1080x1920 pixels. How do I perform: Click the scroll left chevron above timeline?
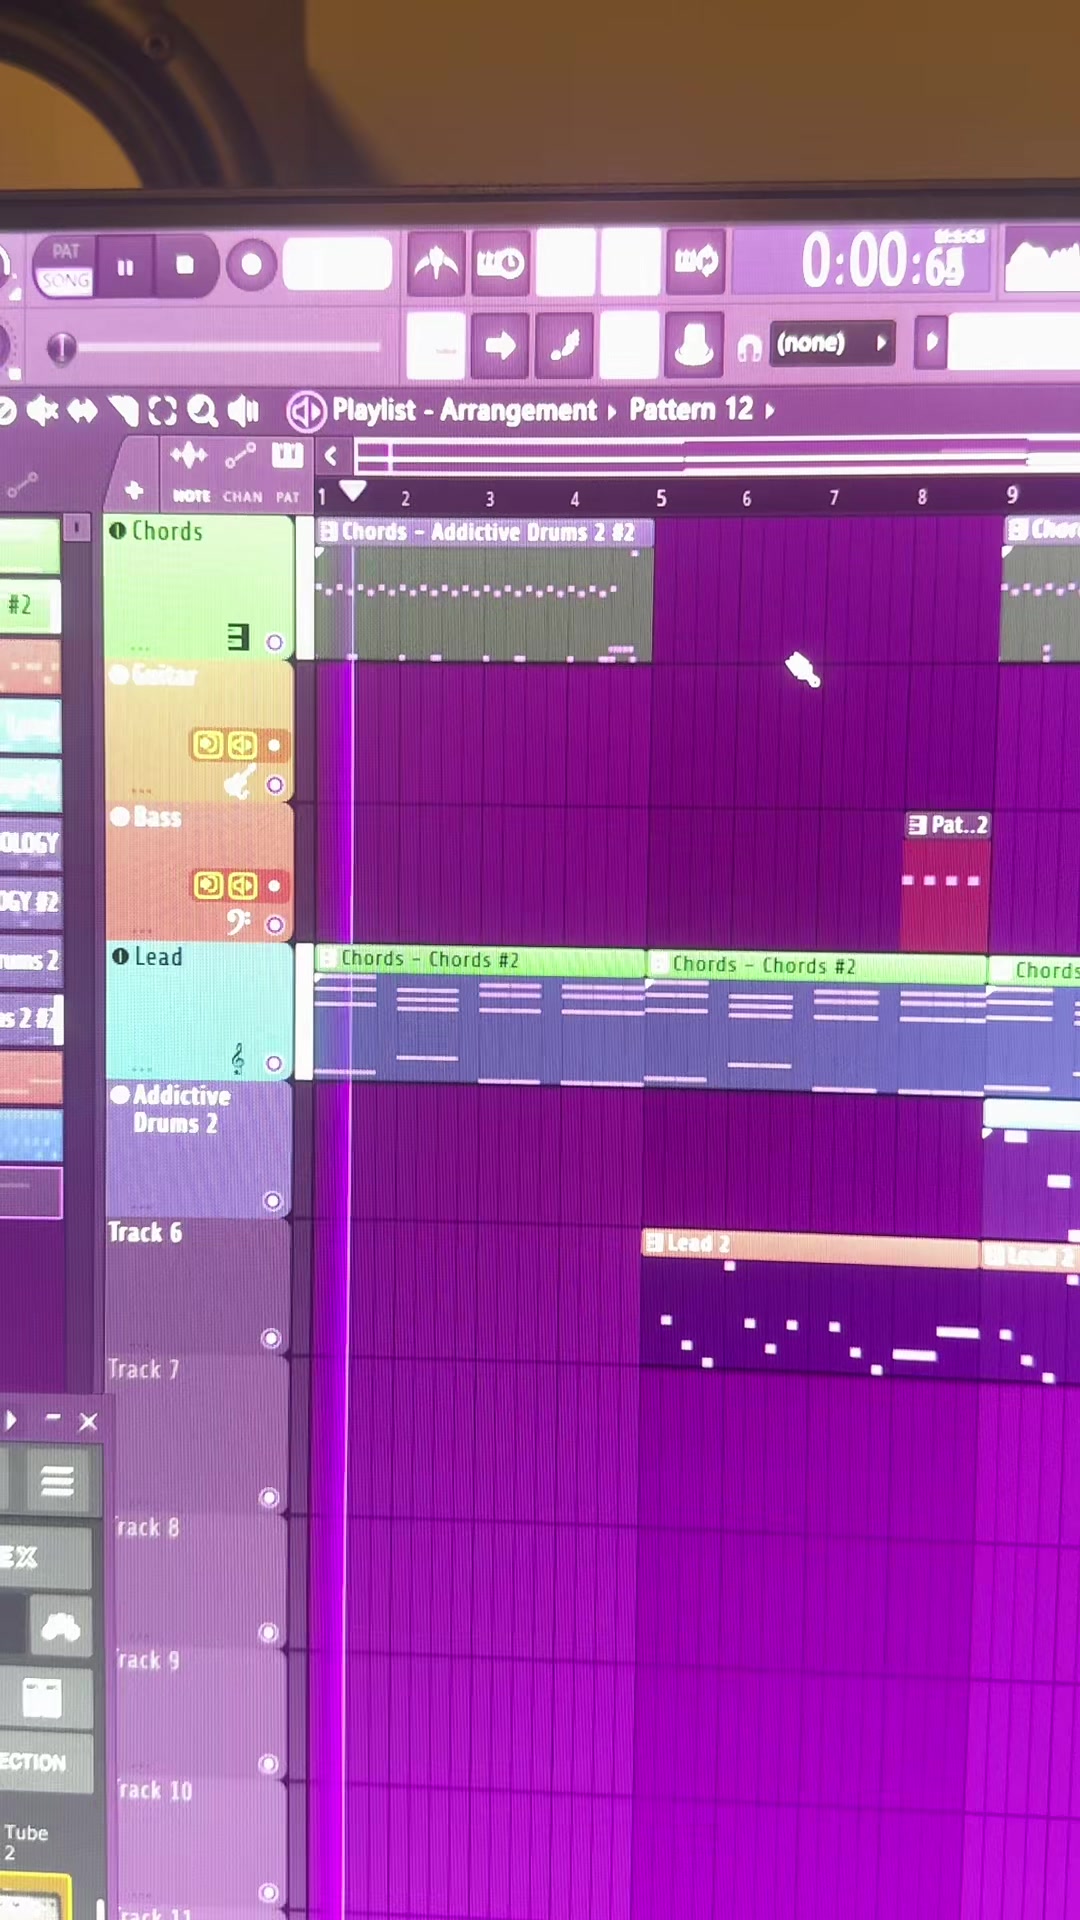tap(331, 457)
